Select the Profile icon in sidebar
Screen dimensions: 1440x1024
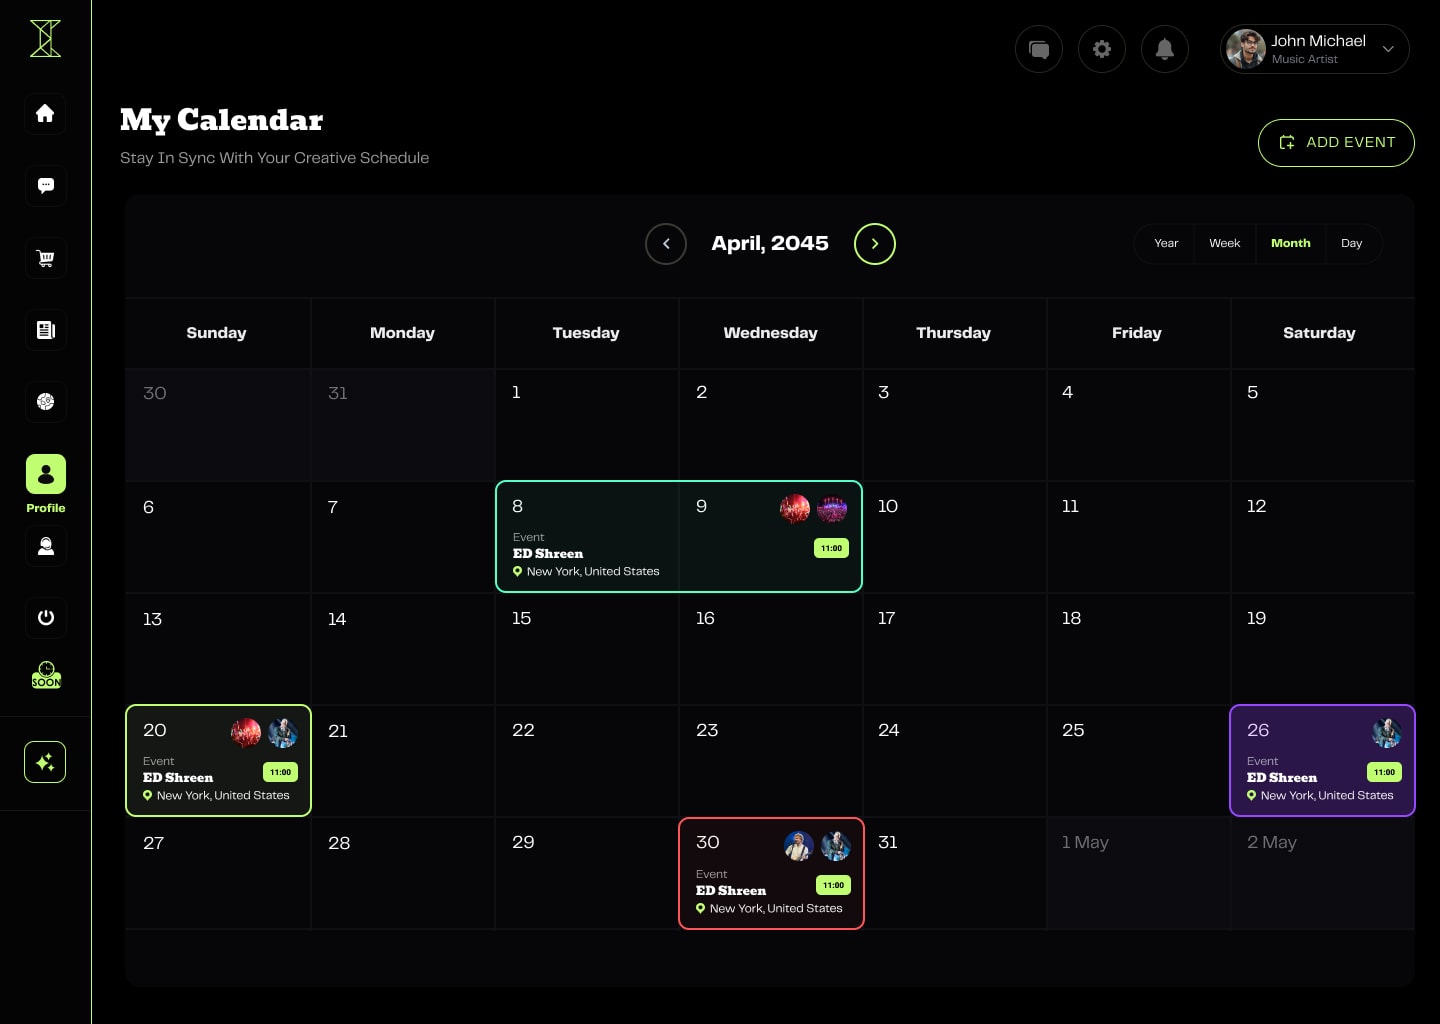45,475
